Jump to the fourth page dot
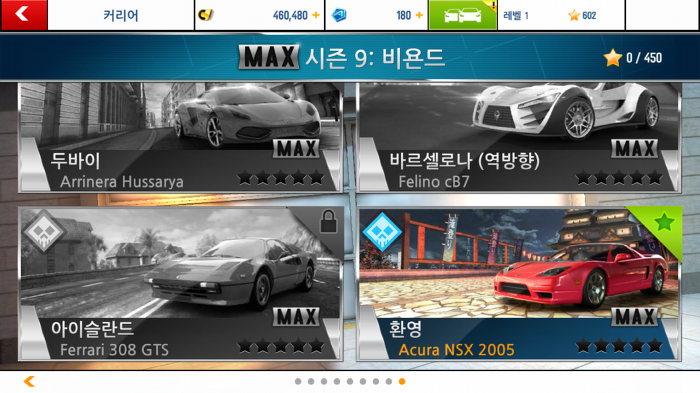The height and width of the screenshot is (393, 700). click(x=337, y=381)
